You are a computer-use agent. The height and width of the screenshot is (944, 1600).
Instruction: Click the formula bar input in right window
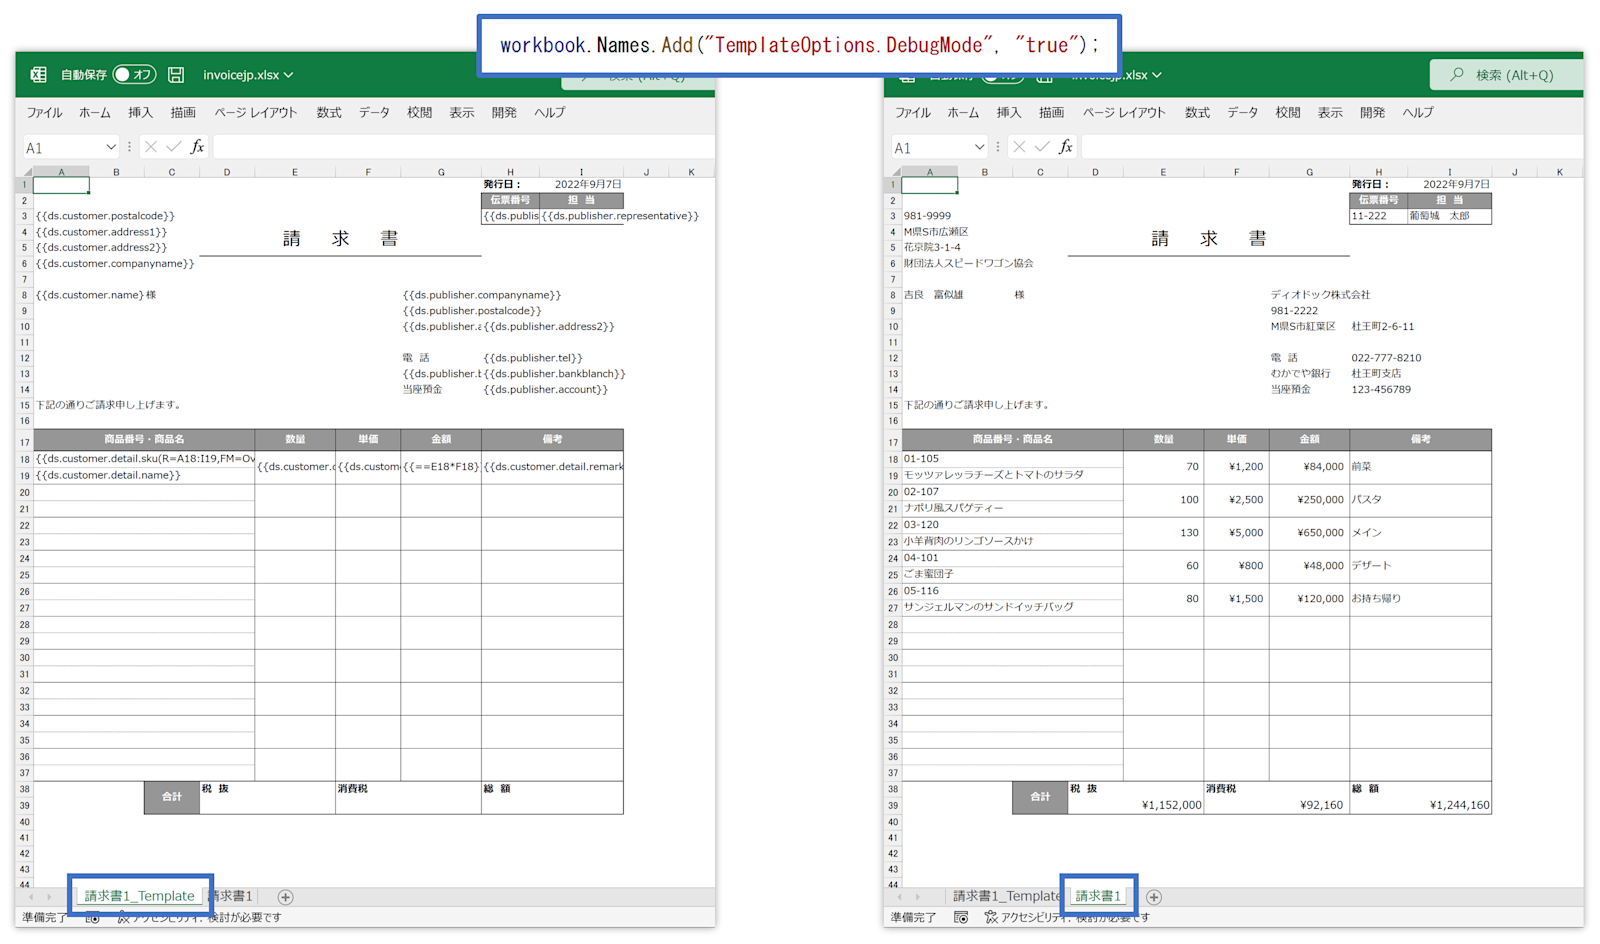1332,147
